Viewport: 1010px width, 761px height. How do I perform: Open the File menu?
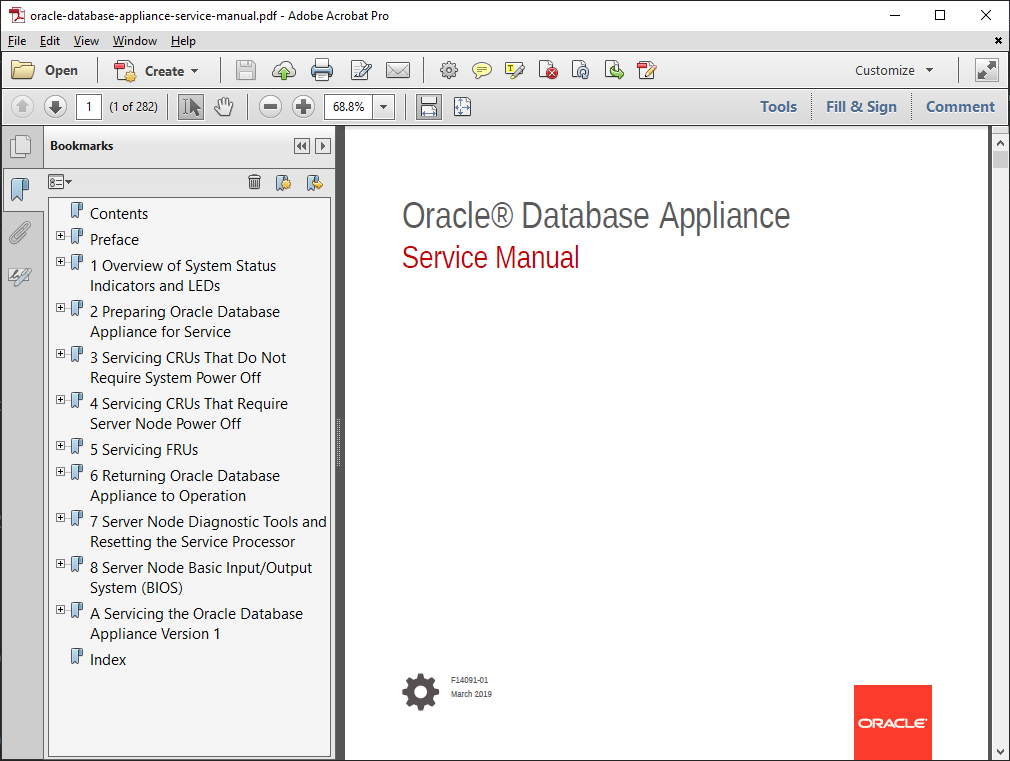(x=17, y=41)
